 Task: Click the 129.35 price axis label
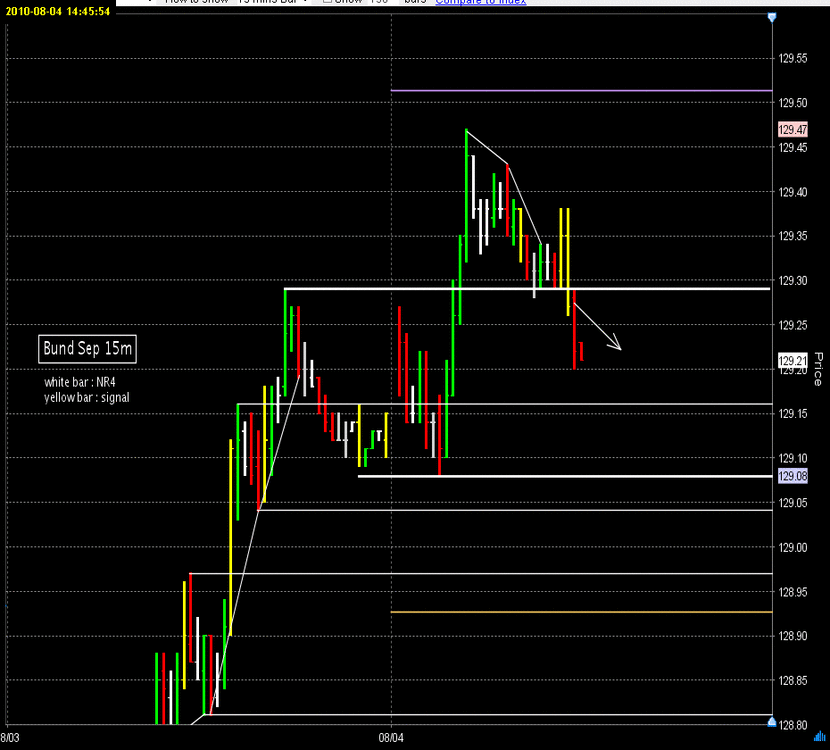(x=793, y=236)
